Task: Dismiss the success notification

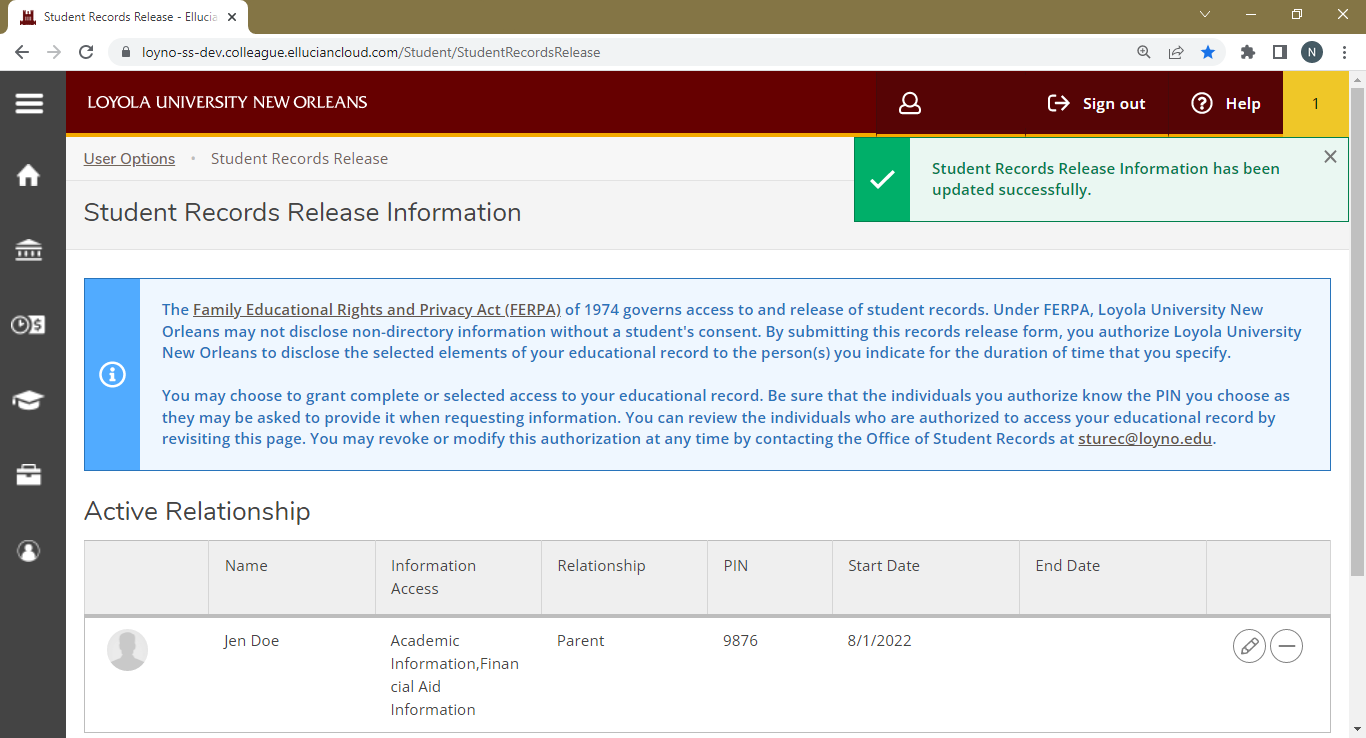Action: 1330,156
